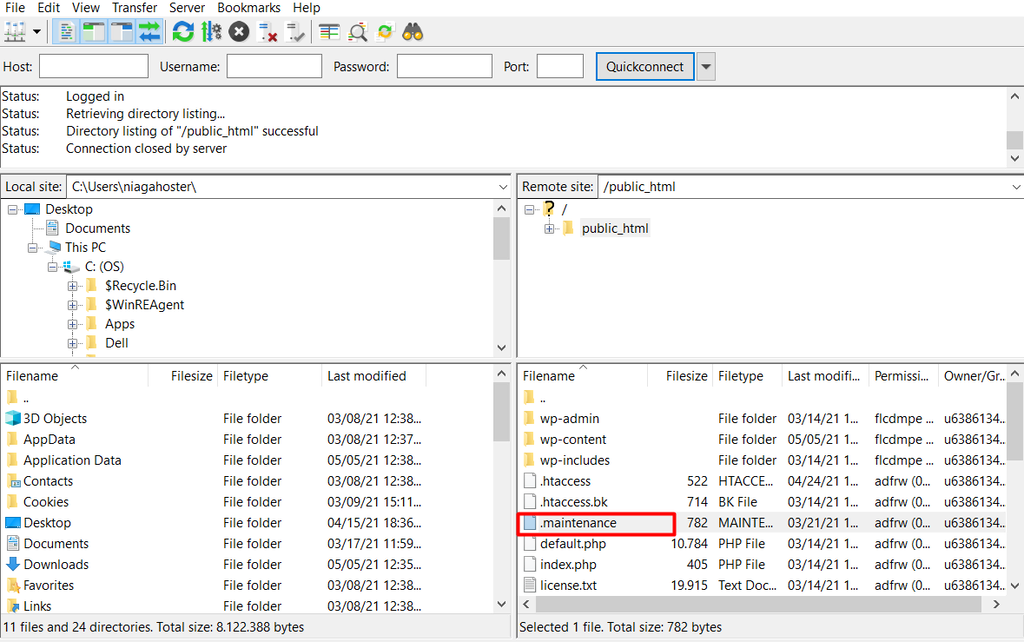Open the directory comparison icon

pos(329,32)
